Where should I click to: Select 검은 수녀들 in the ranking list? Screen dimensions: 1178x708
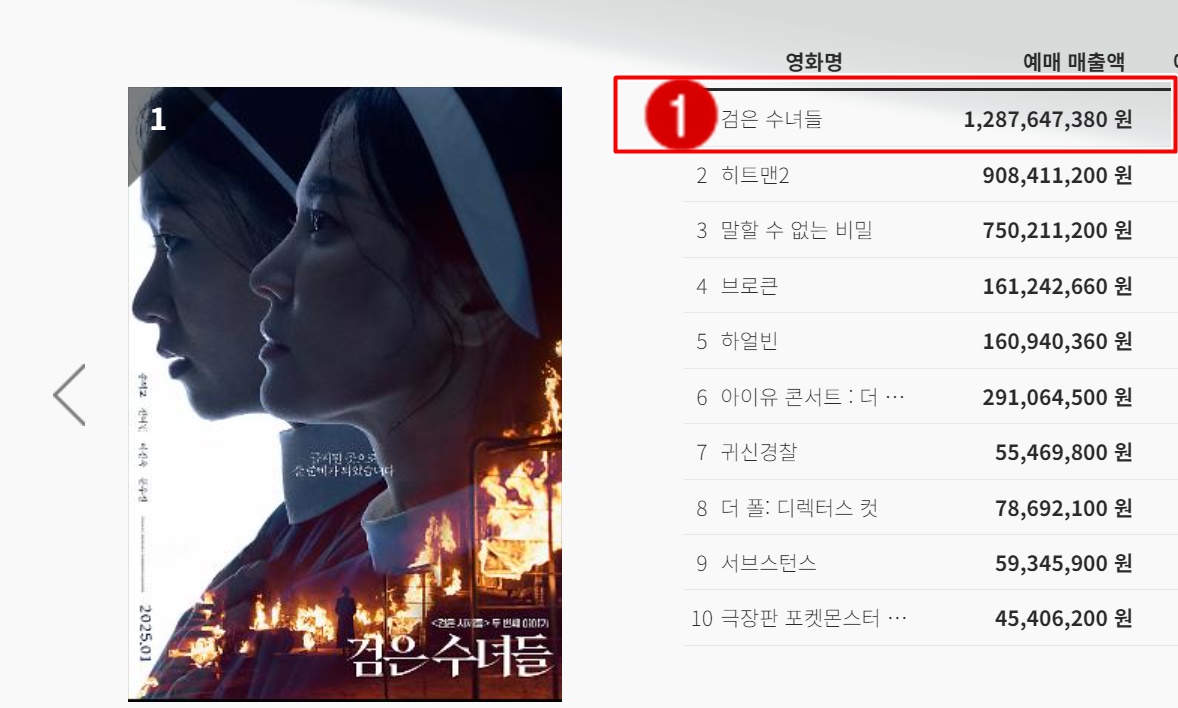coord(772,119)
